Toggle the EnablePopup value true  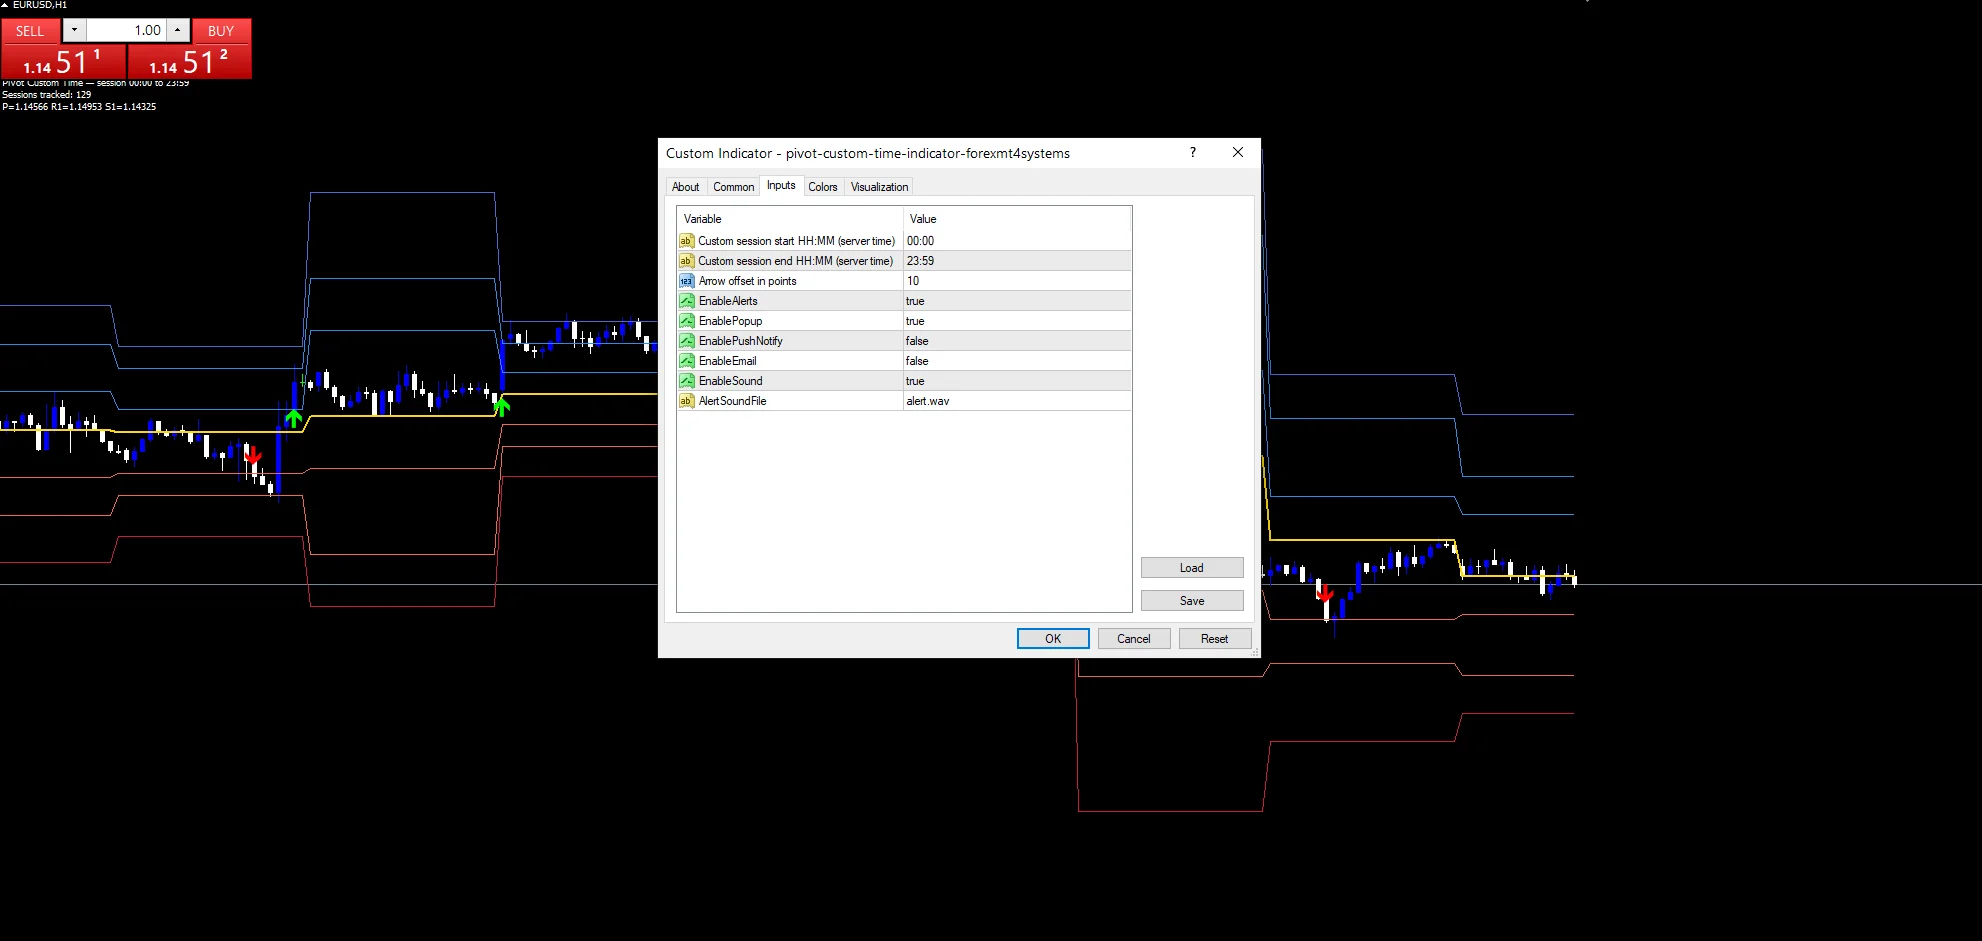pyautogui.click(x=1017, y=321)
